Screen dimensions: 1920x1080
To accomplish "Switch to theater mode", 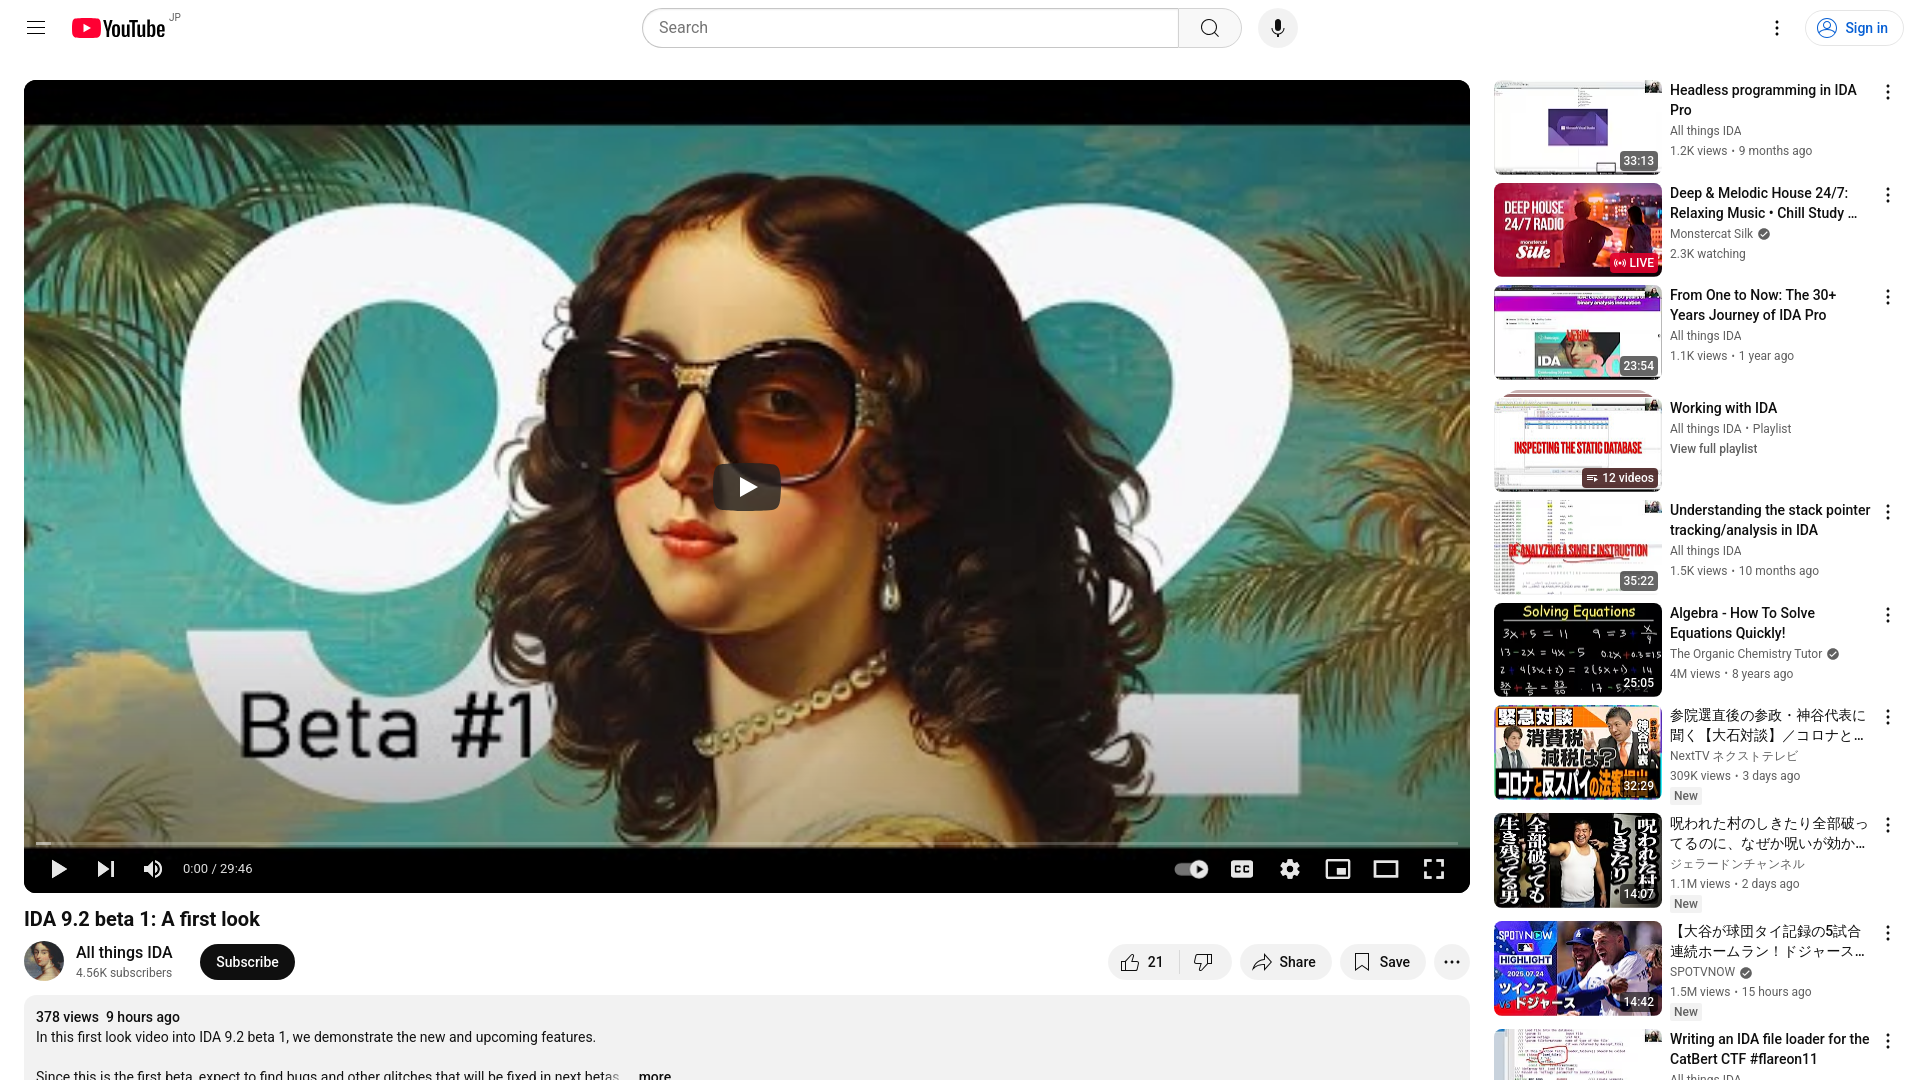I will click(x=1386, y=869).
